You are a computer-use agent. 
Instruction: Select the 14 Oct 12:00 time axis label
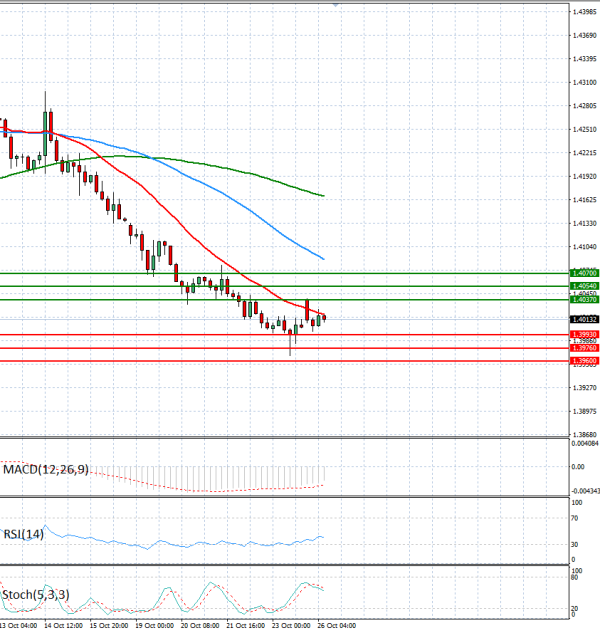pos(63,626)
